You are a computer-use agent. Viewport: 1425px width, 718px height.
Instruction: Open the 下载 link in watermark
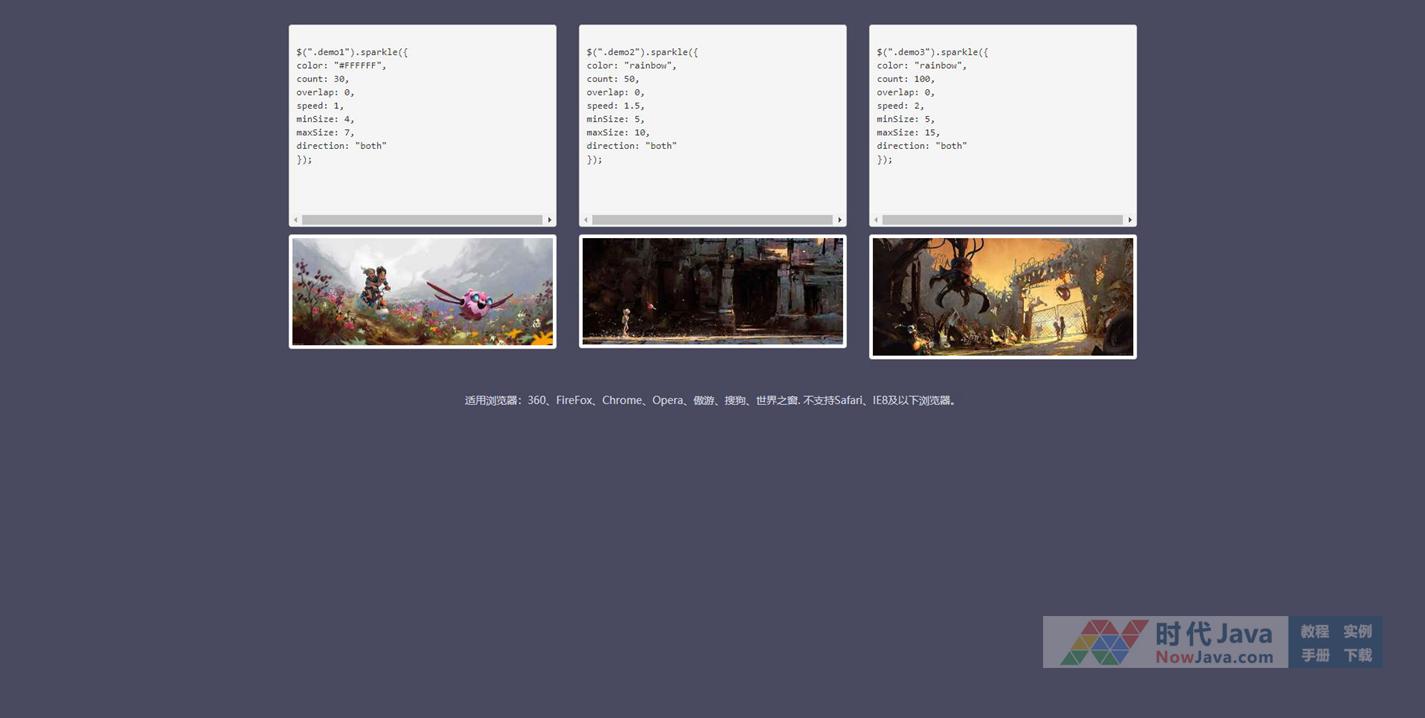point(1357,655)
